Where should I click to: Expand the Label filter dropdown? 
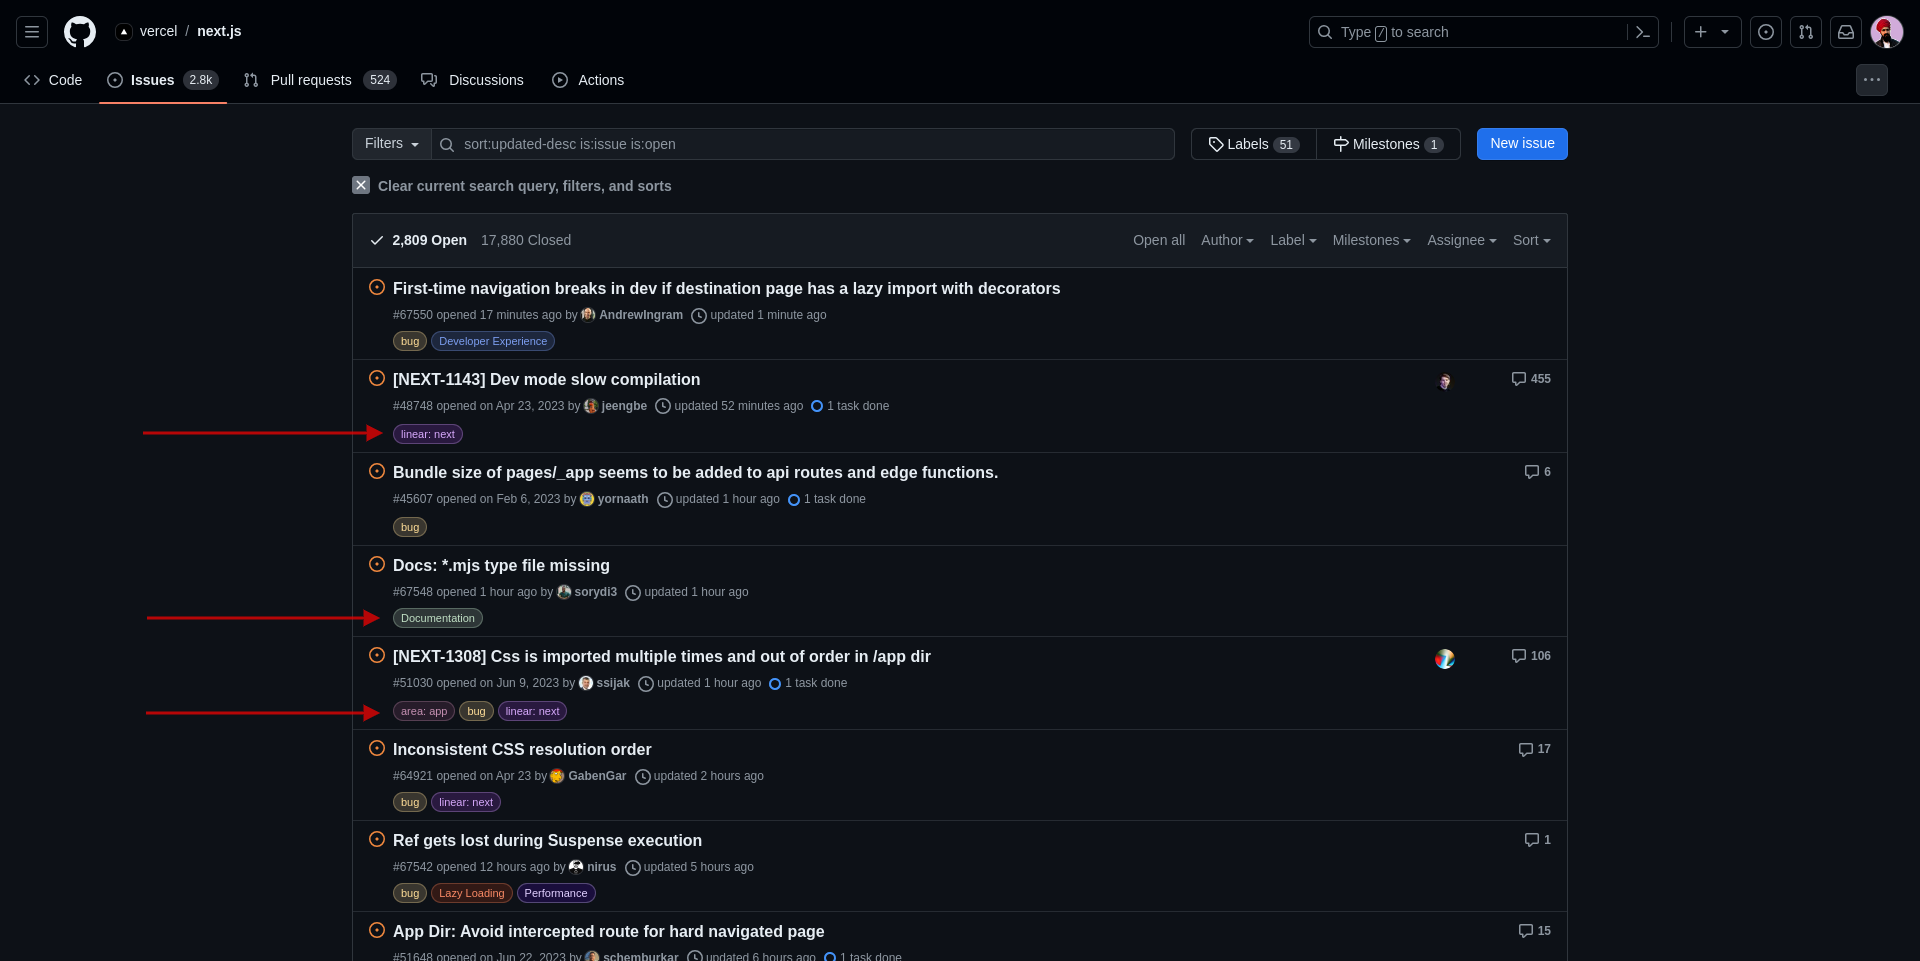click(1293, 240)
